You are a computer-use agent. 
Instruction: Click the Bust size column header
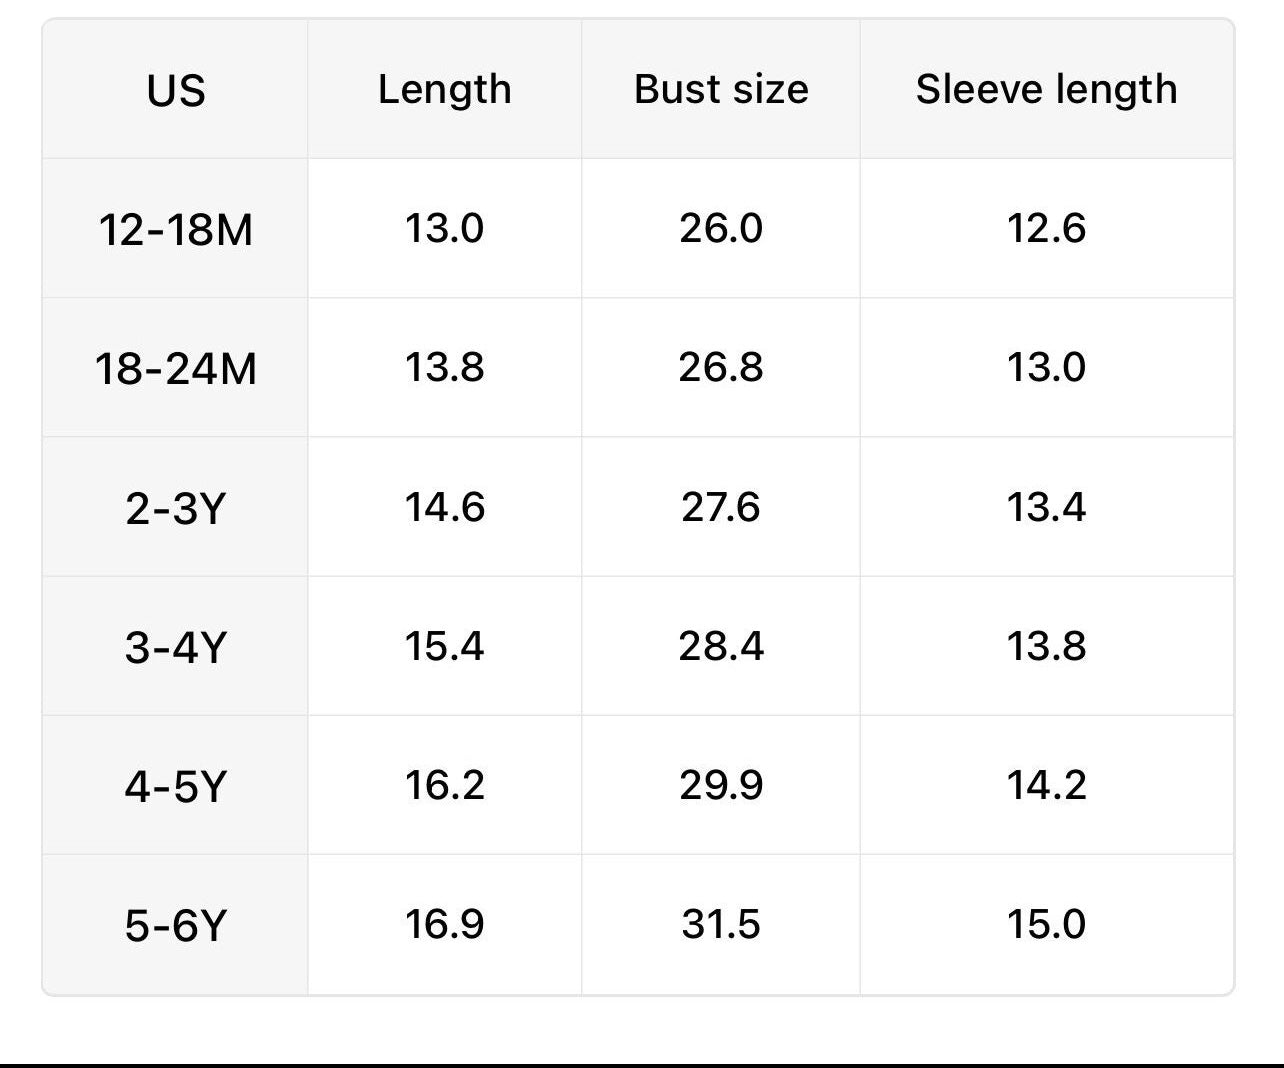(x=721, y=90)
